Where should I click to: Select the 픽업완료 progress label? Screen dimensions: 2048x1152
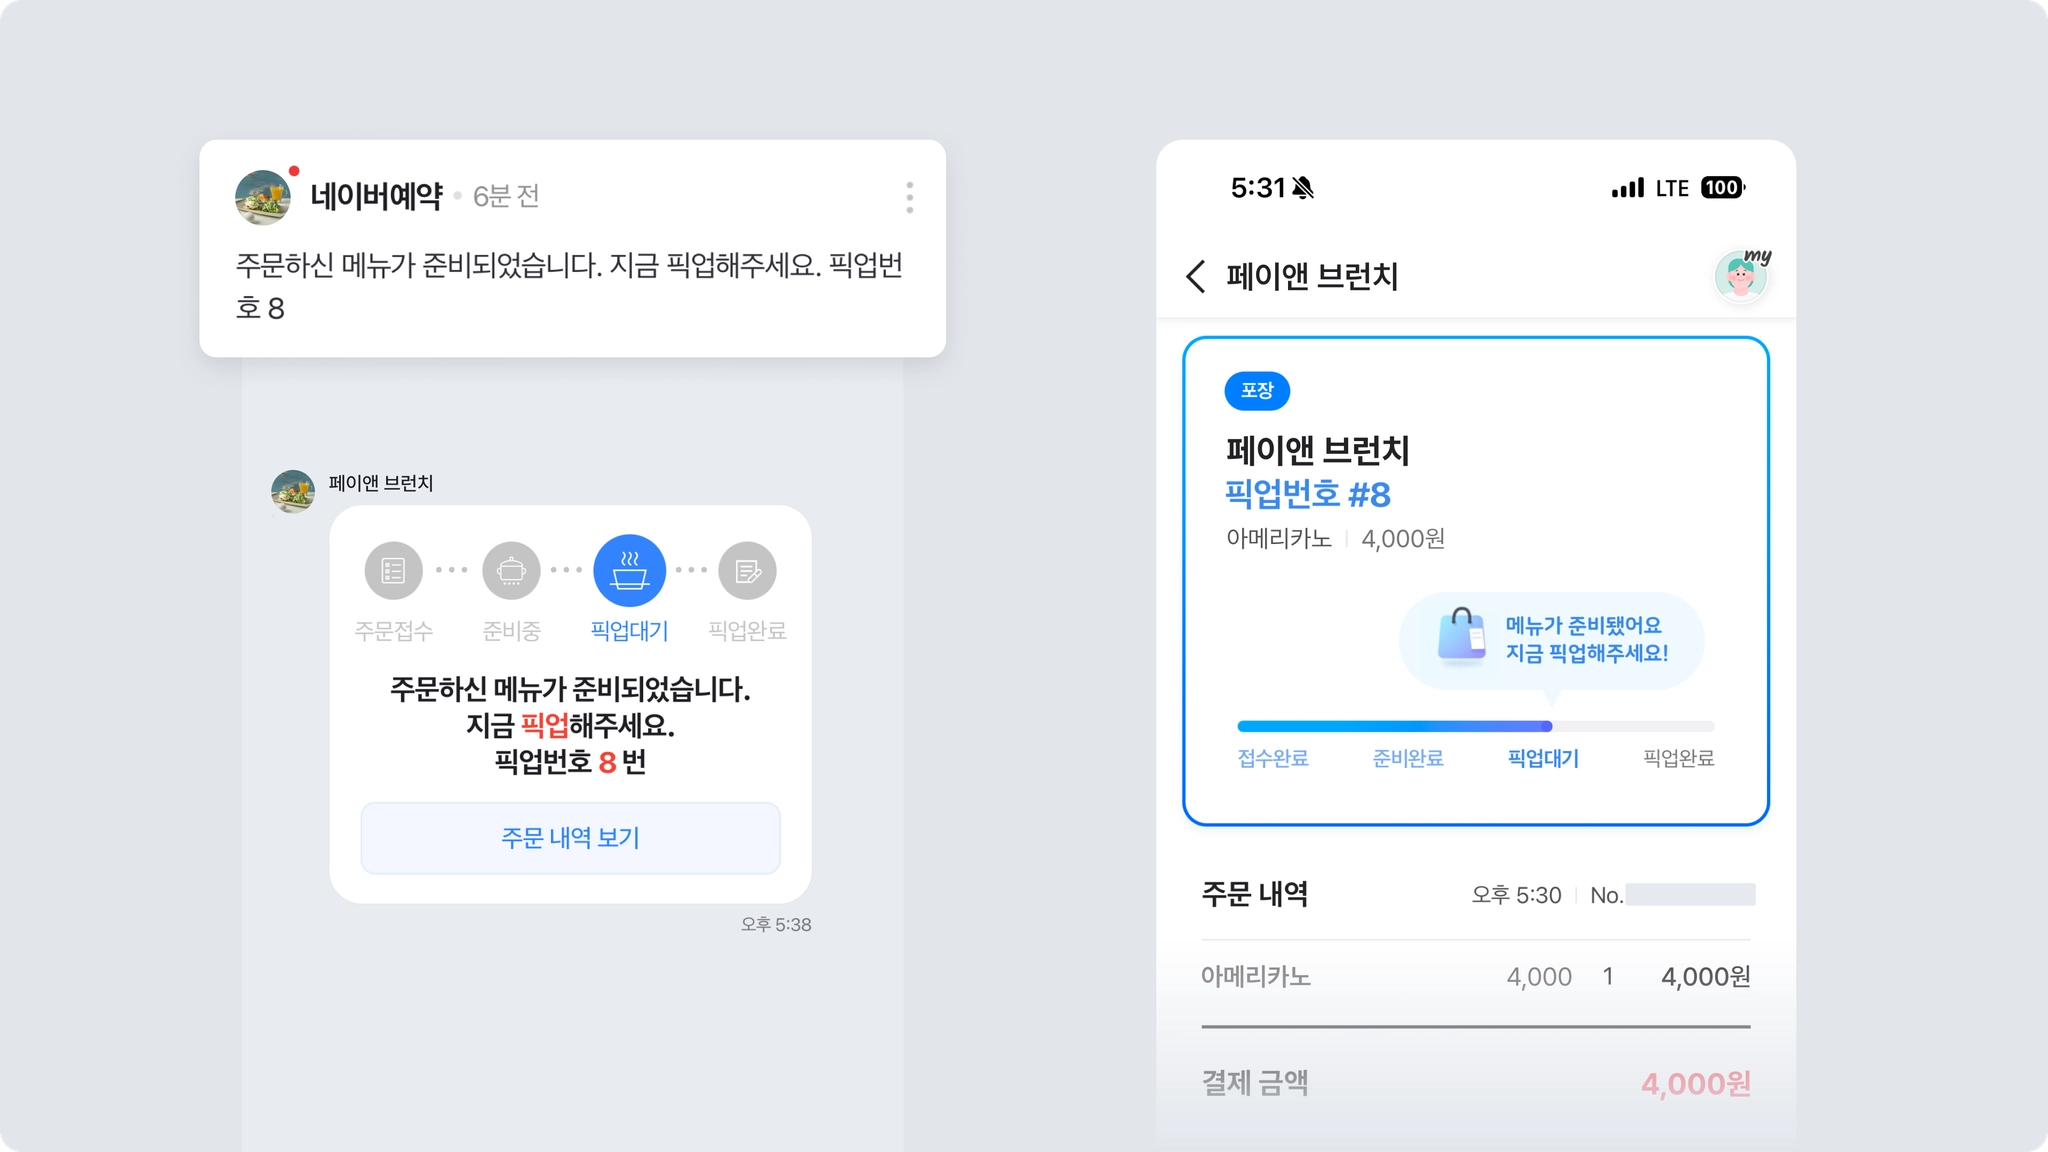(x=1679, y=758)
